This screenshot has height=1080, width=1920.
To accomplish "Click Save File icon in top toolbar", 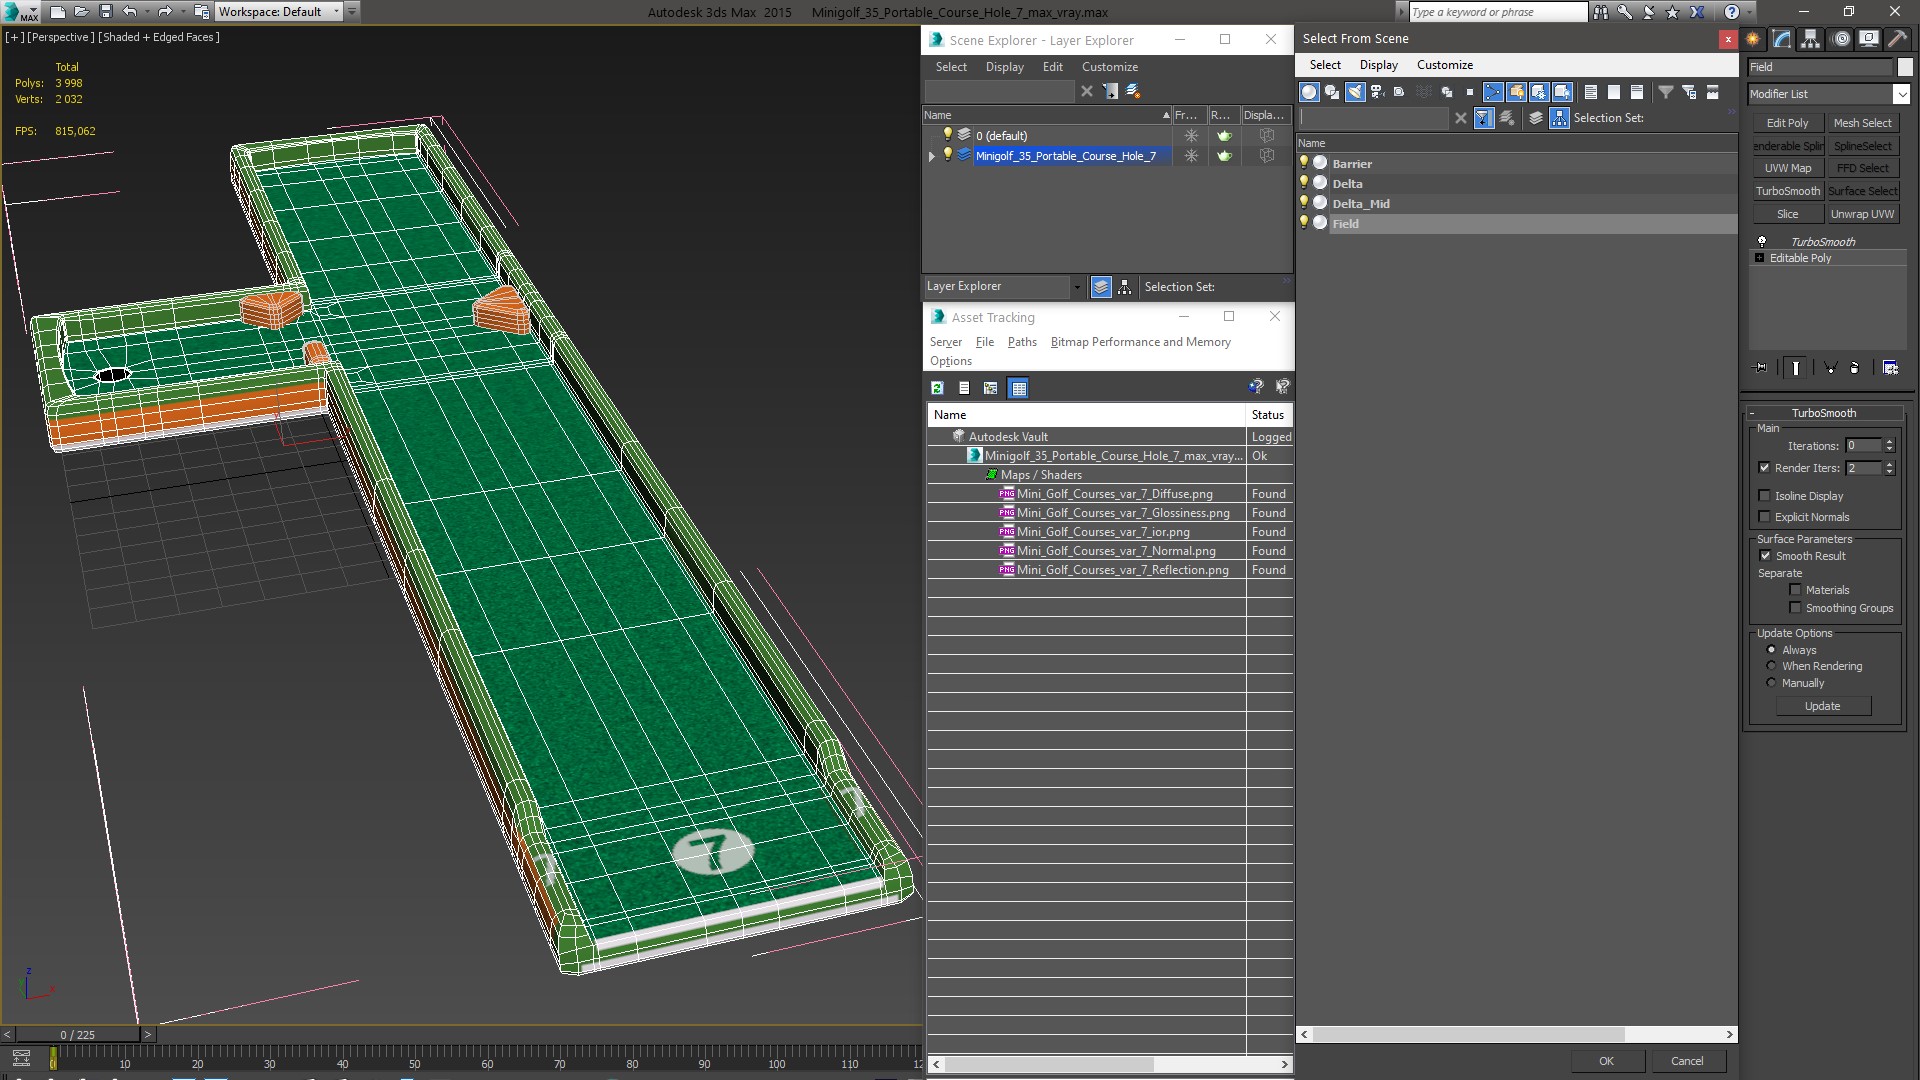I will 106,12.
